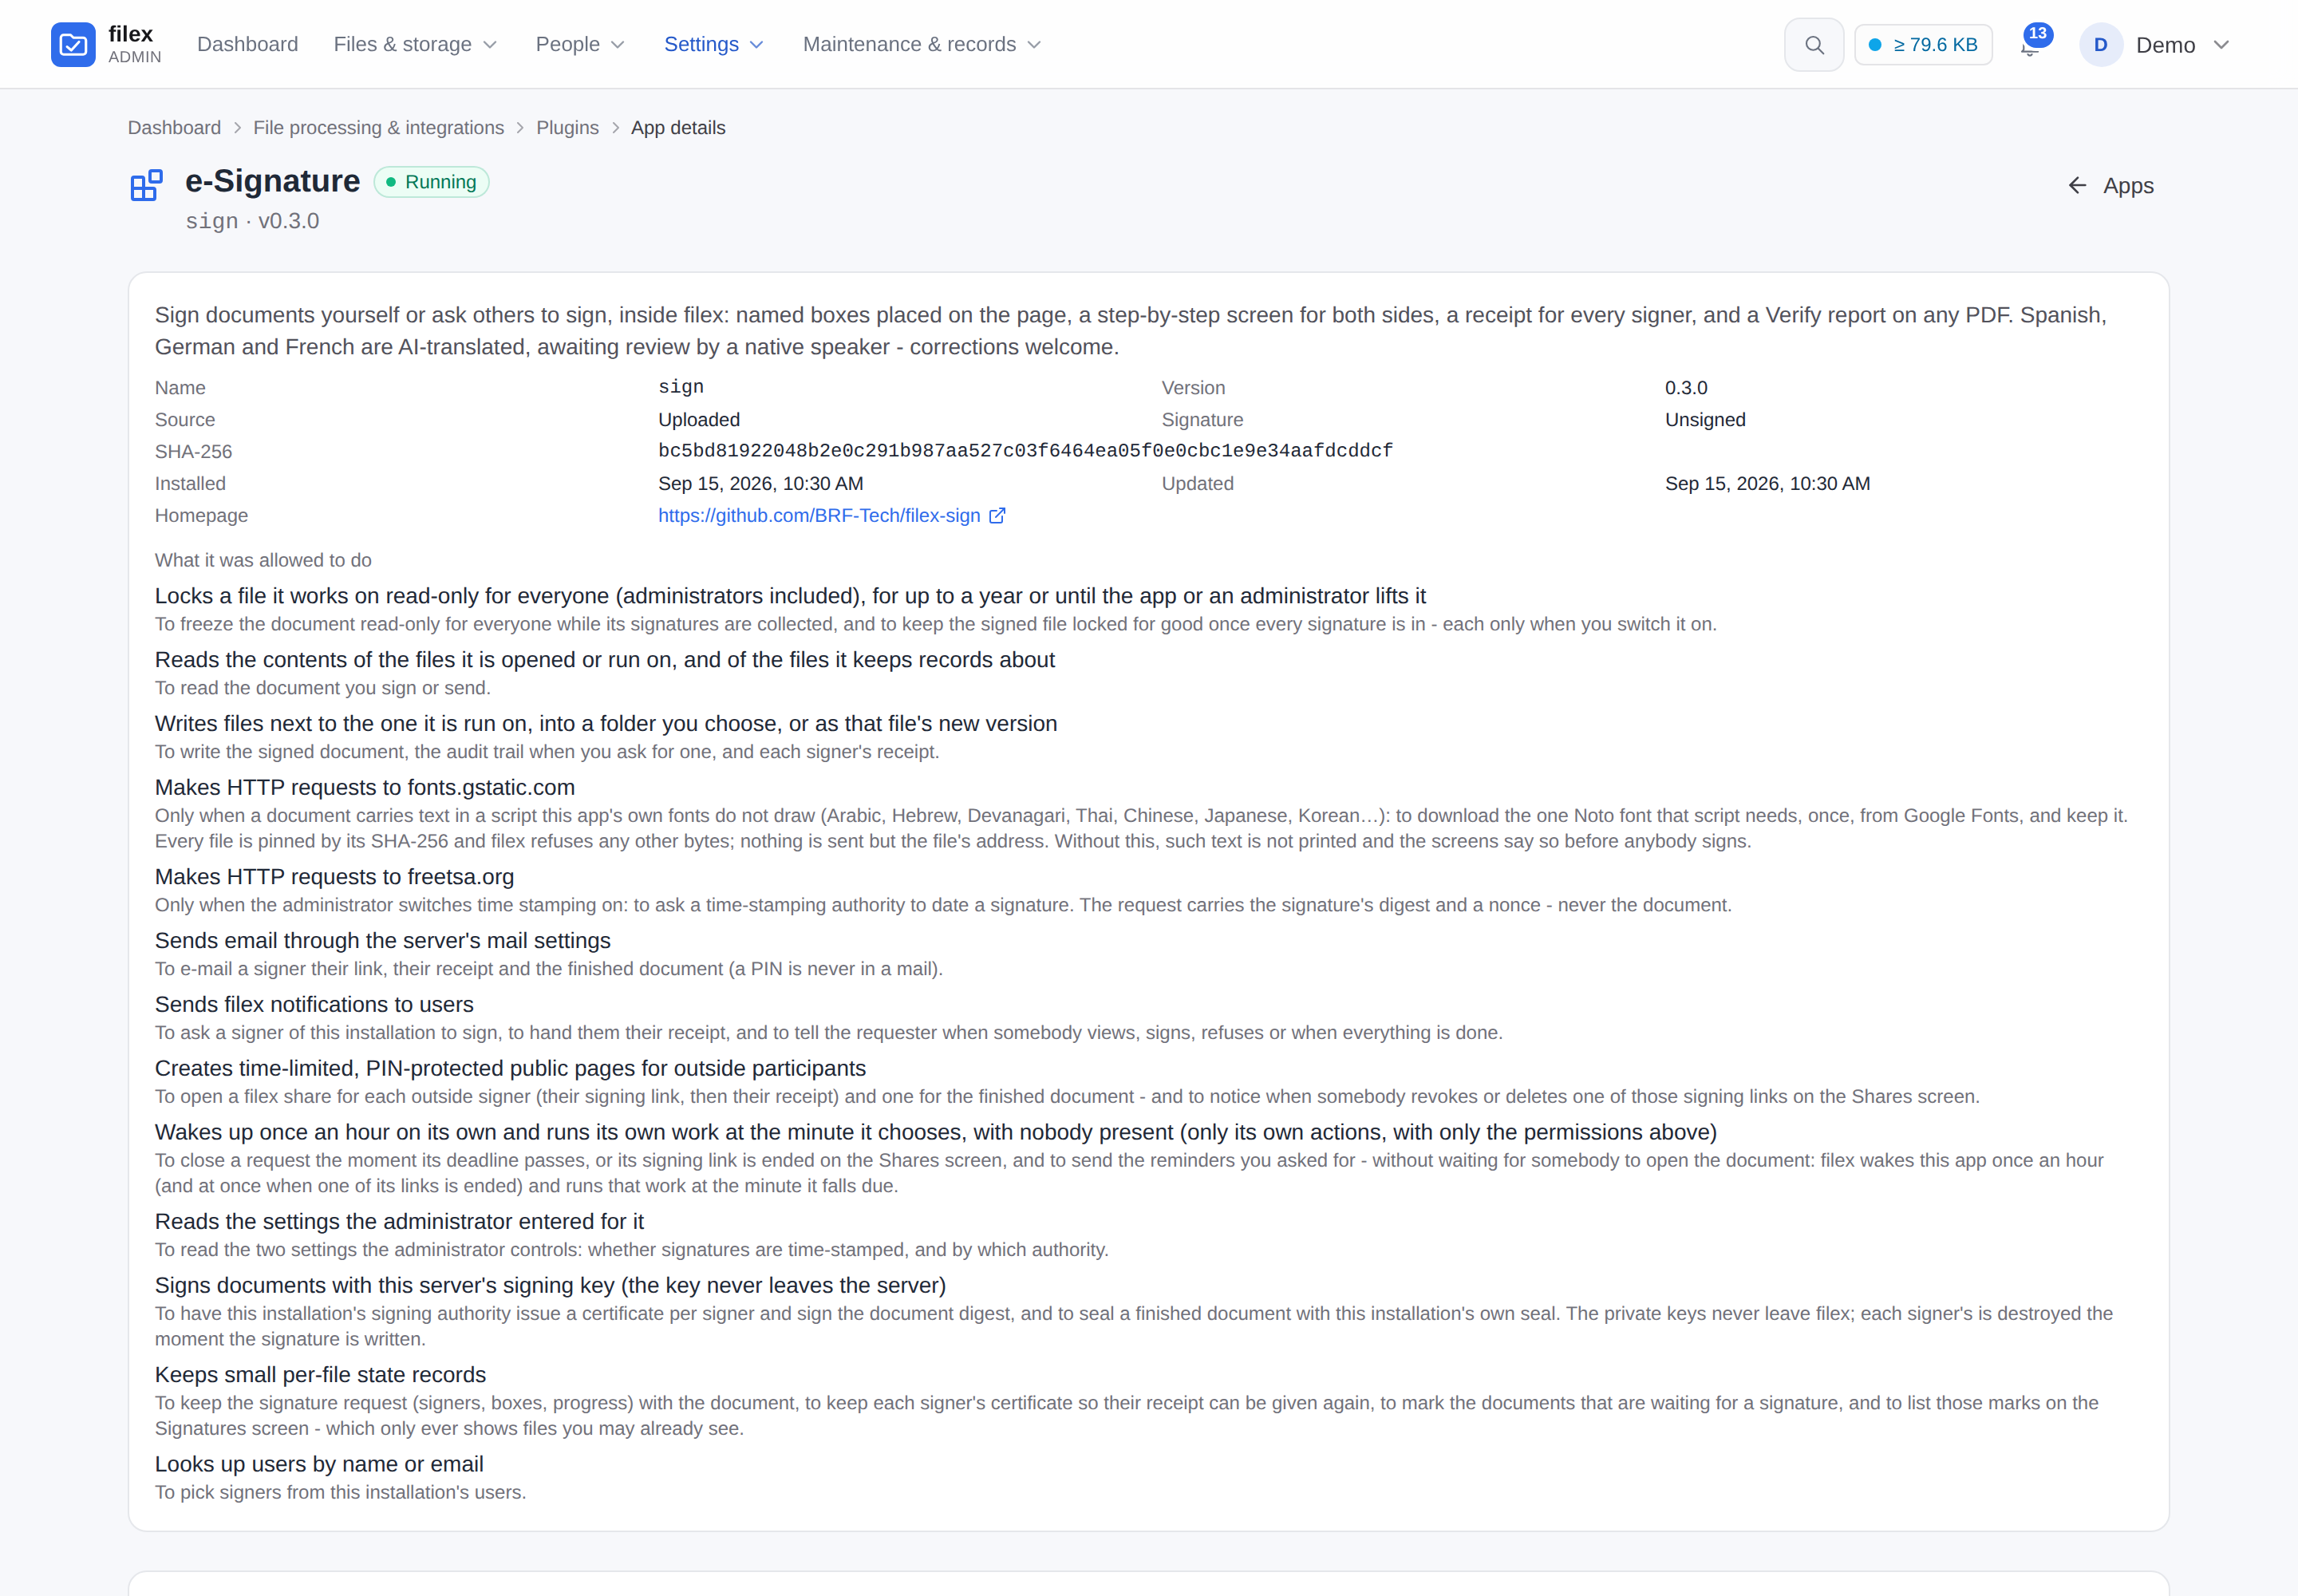The width and height of the screenshot is (2298, 1596).
Task: Click the D user avatar
Action: click(2101, 45)
